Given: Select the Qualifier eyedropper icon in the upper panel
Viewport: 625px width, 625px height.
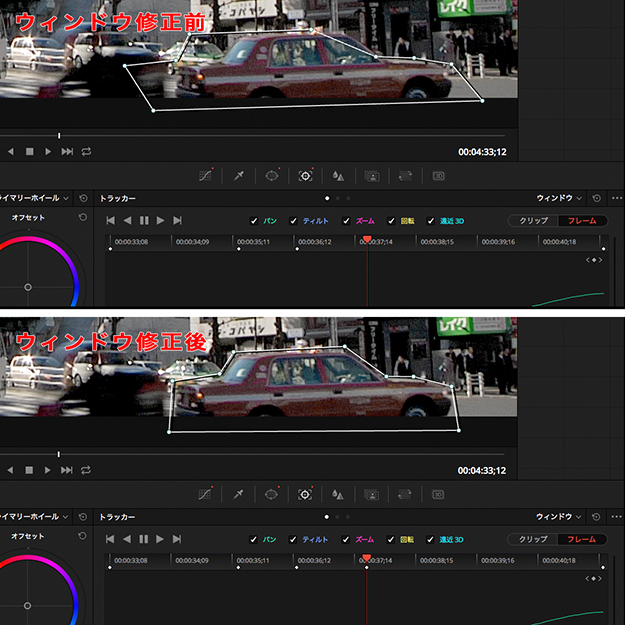Looking at the screenshot, I should (x=239, y=175).
